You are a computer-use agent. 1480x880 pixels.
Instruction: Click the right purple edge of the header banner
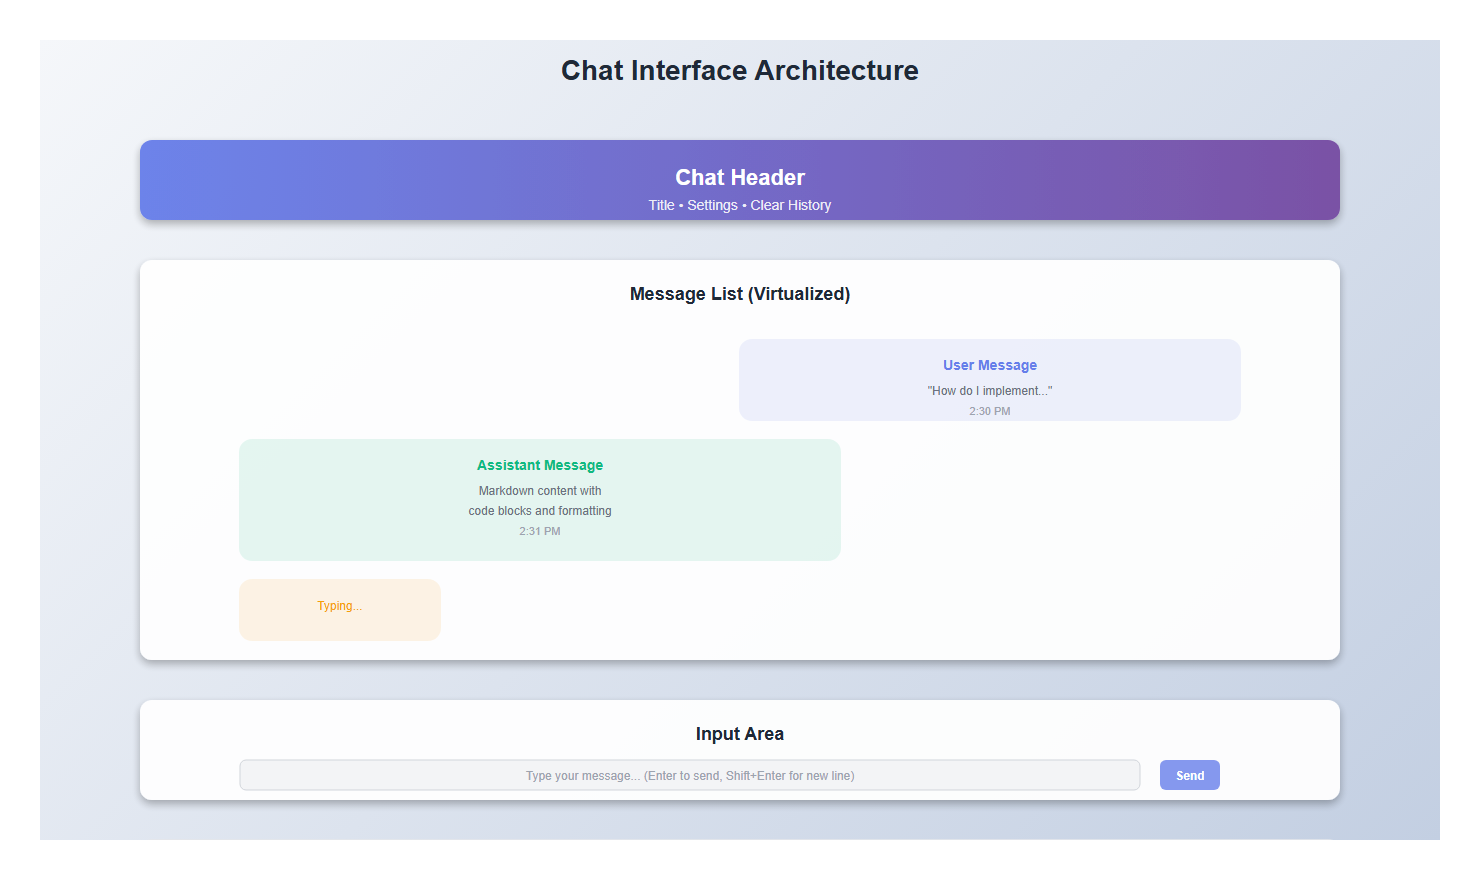1320,180
